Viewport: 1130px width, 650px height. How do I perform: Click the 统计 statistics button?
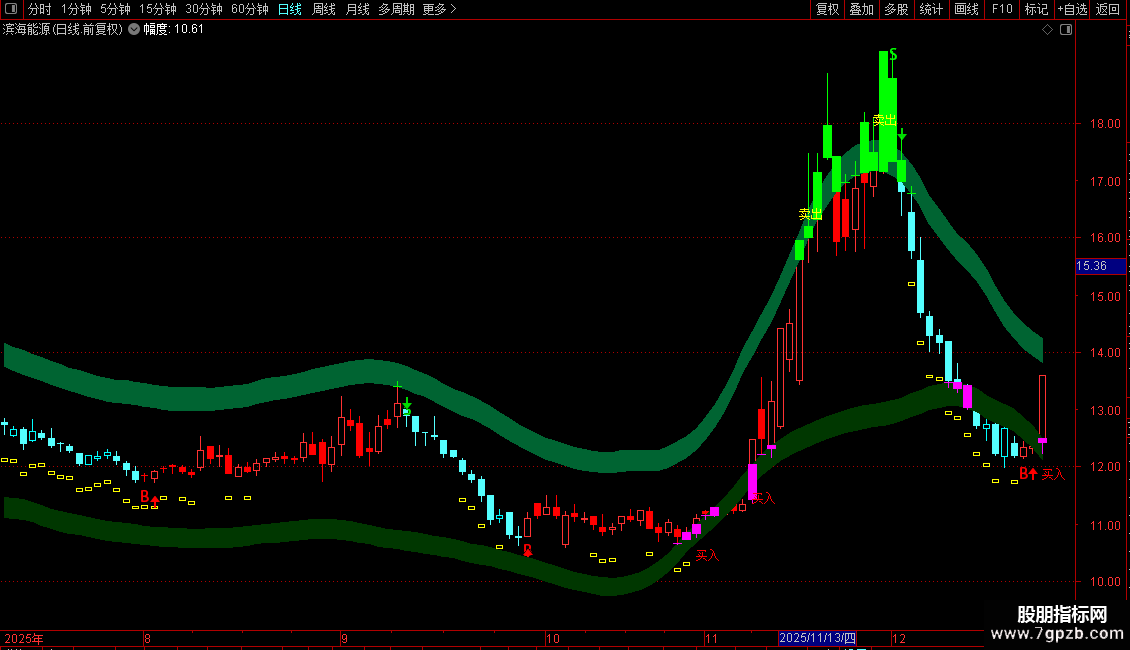pos(930,9)
